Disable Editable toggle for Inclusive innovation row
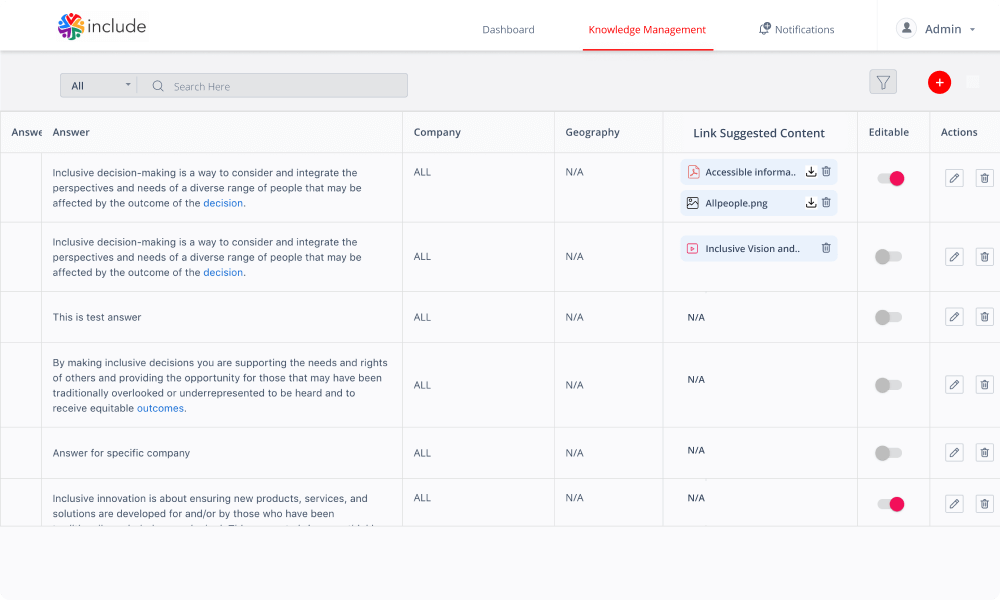 (x=890, y=504)
